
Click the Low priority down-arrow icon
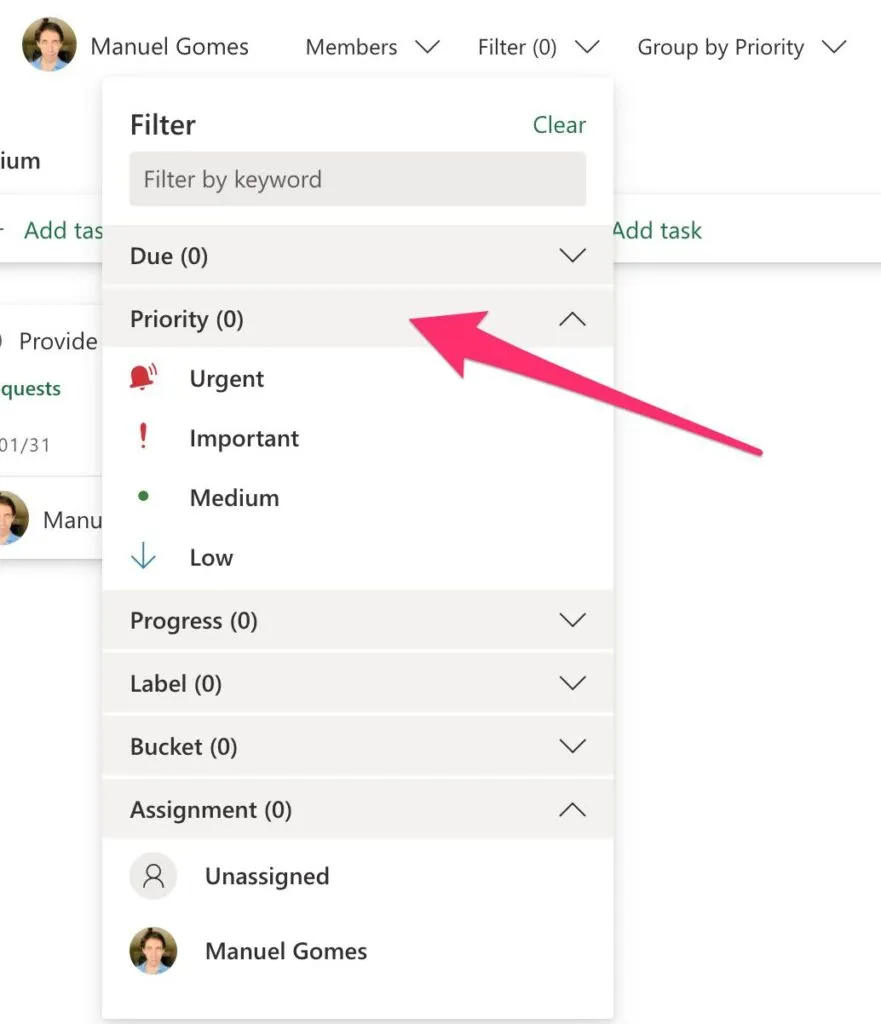click(143, 557)
